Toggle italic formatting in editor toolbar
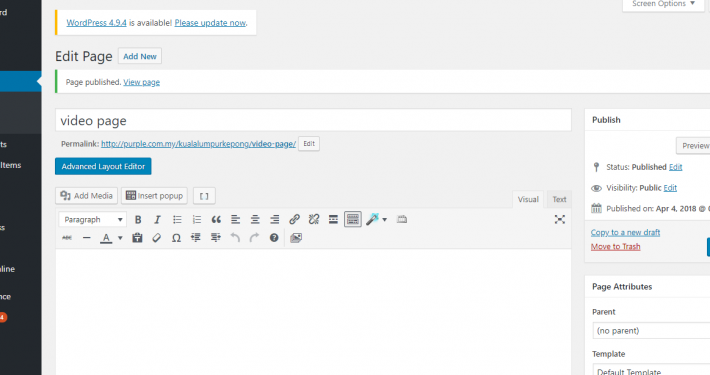Viewport: 710px width, 375px height. [157, 220]
